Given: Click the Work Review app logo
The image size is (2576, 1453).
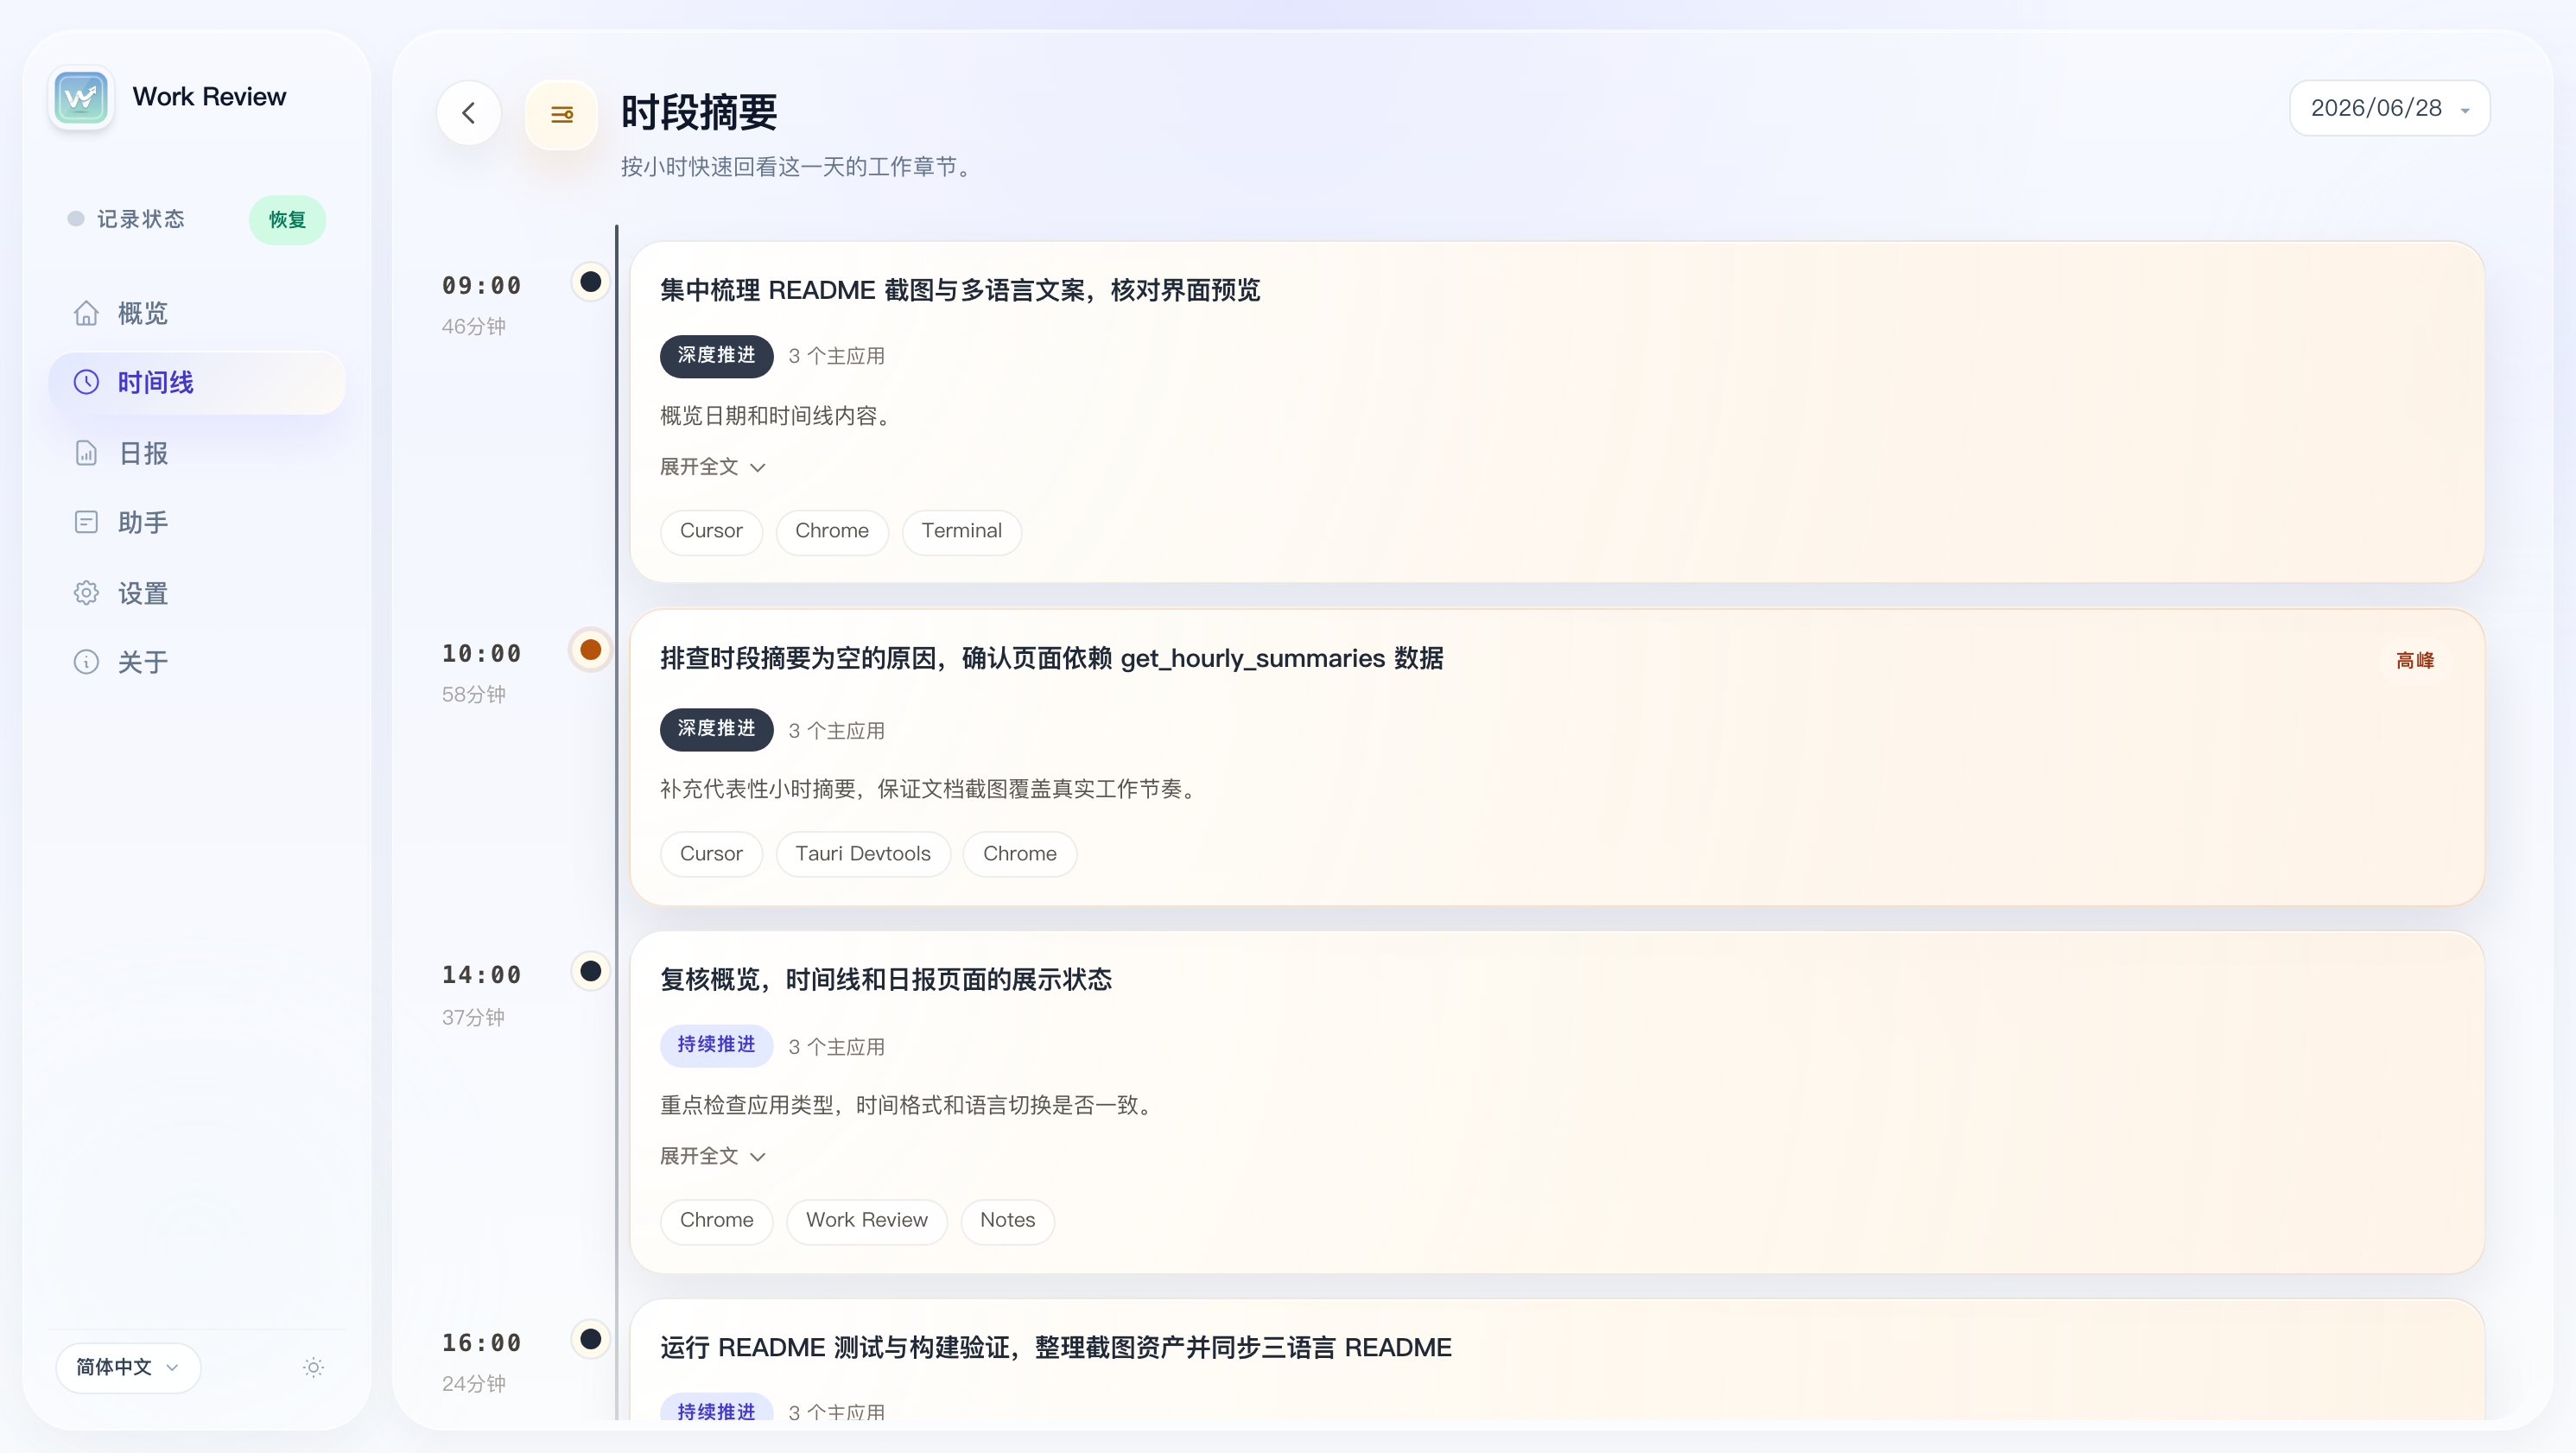Looking at the screenshot, I should click(81, 97).
